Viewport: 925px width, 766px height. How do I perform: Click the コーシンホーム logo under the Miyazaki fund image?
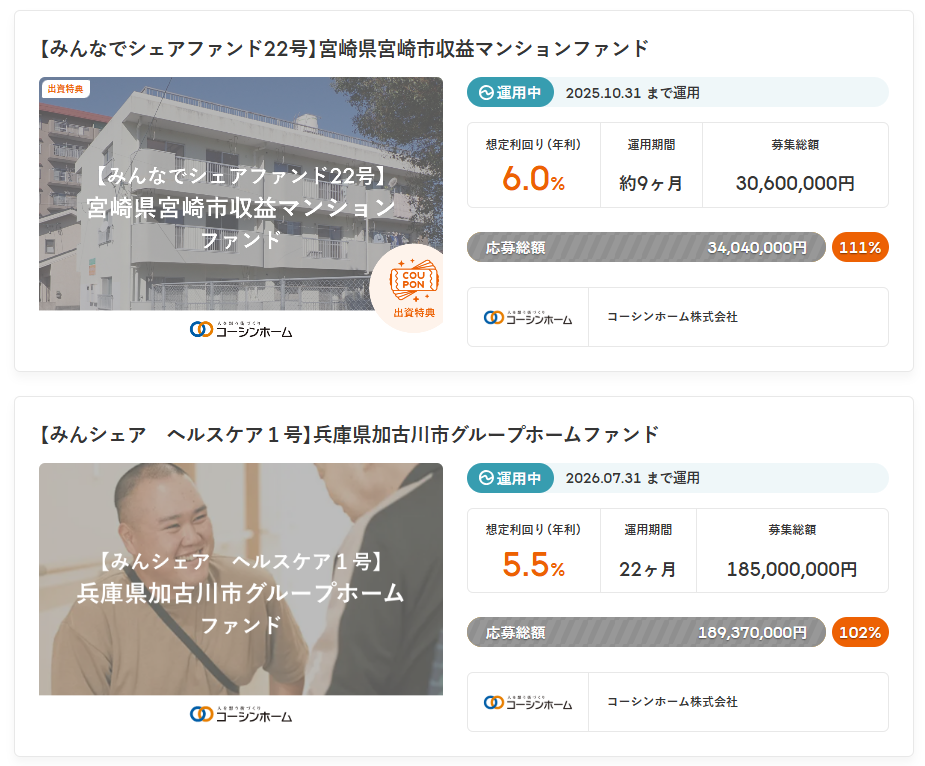tap(241, 329)
